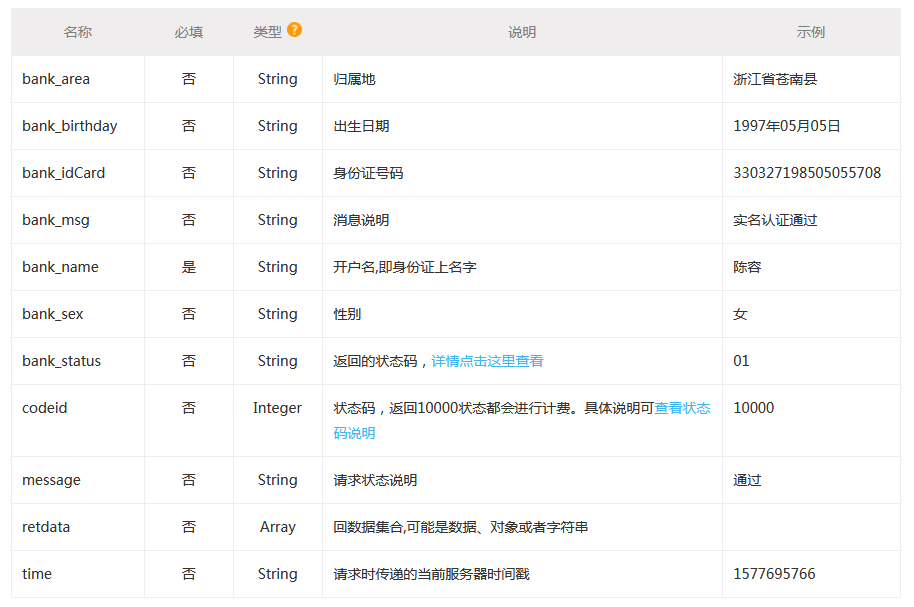Click the 名称 column header
This screenshot has width=914, height=607.
tap(77, 32)
